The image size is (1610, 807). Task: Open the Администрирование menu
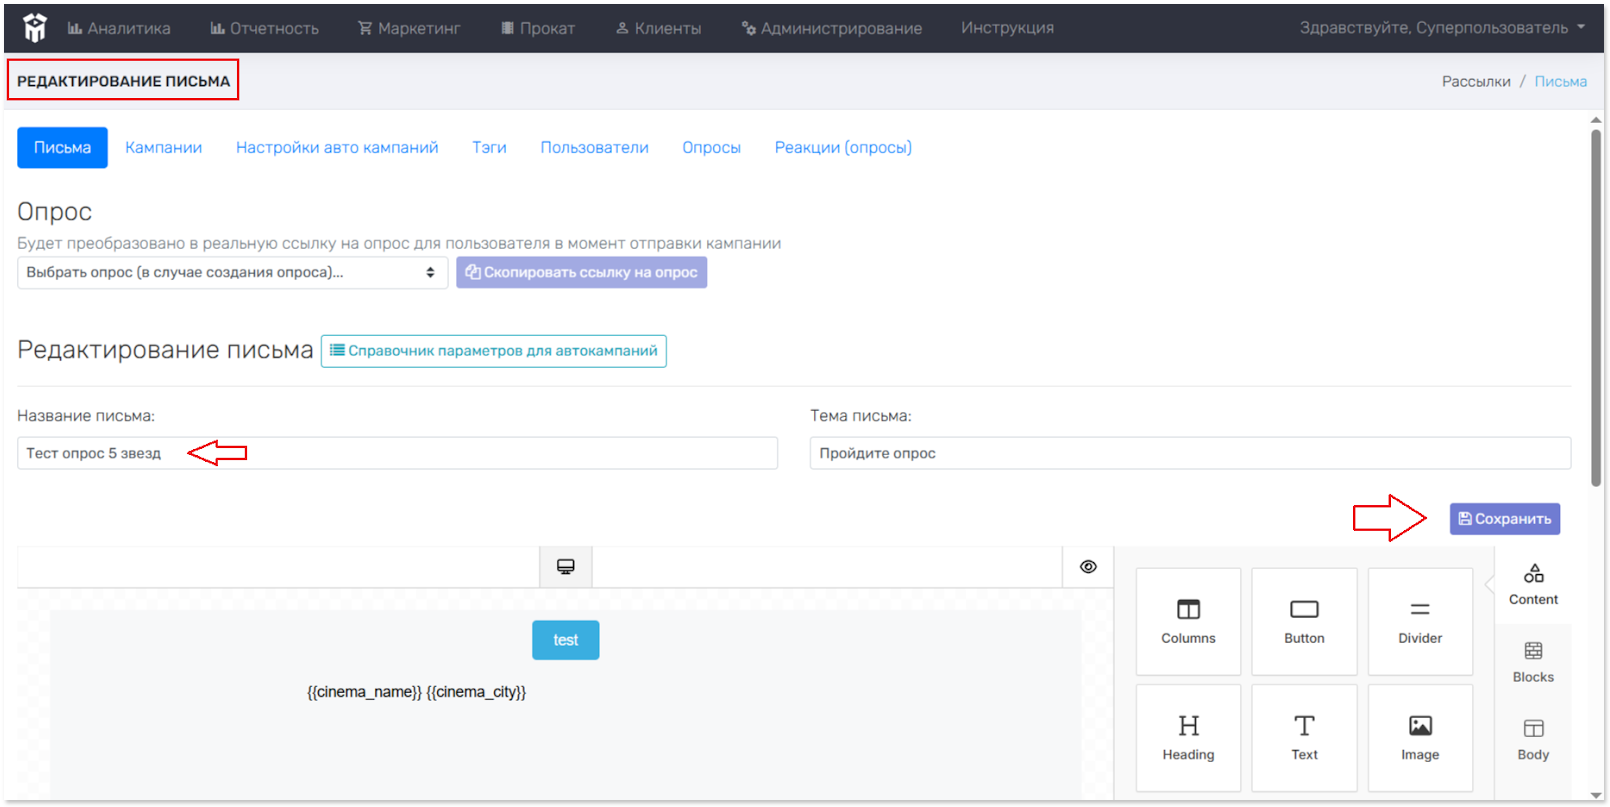pyautogui.click(x=832, y=28)
